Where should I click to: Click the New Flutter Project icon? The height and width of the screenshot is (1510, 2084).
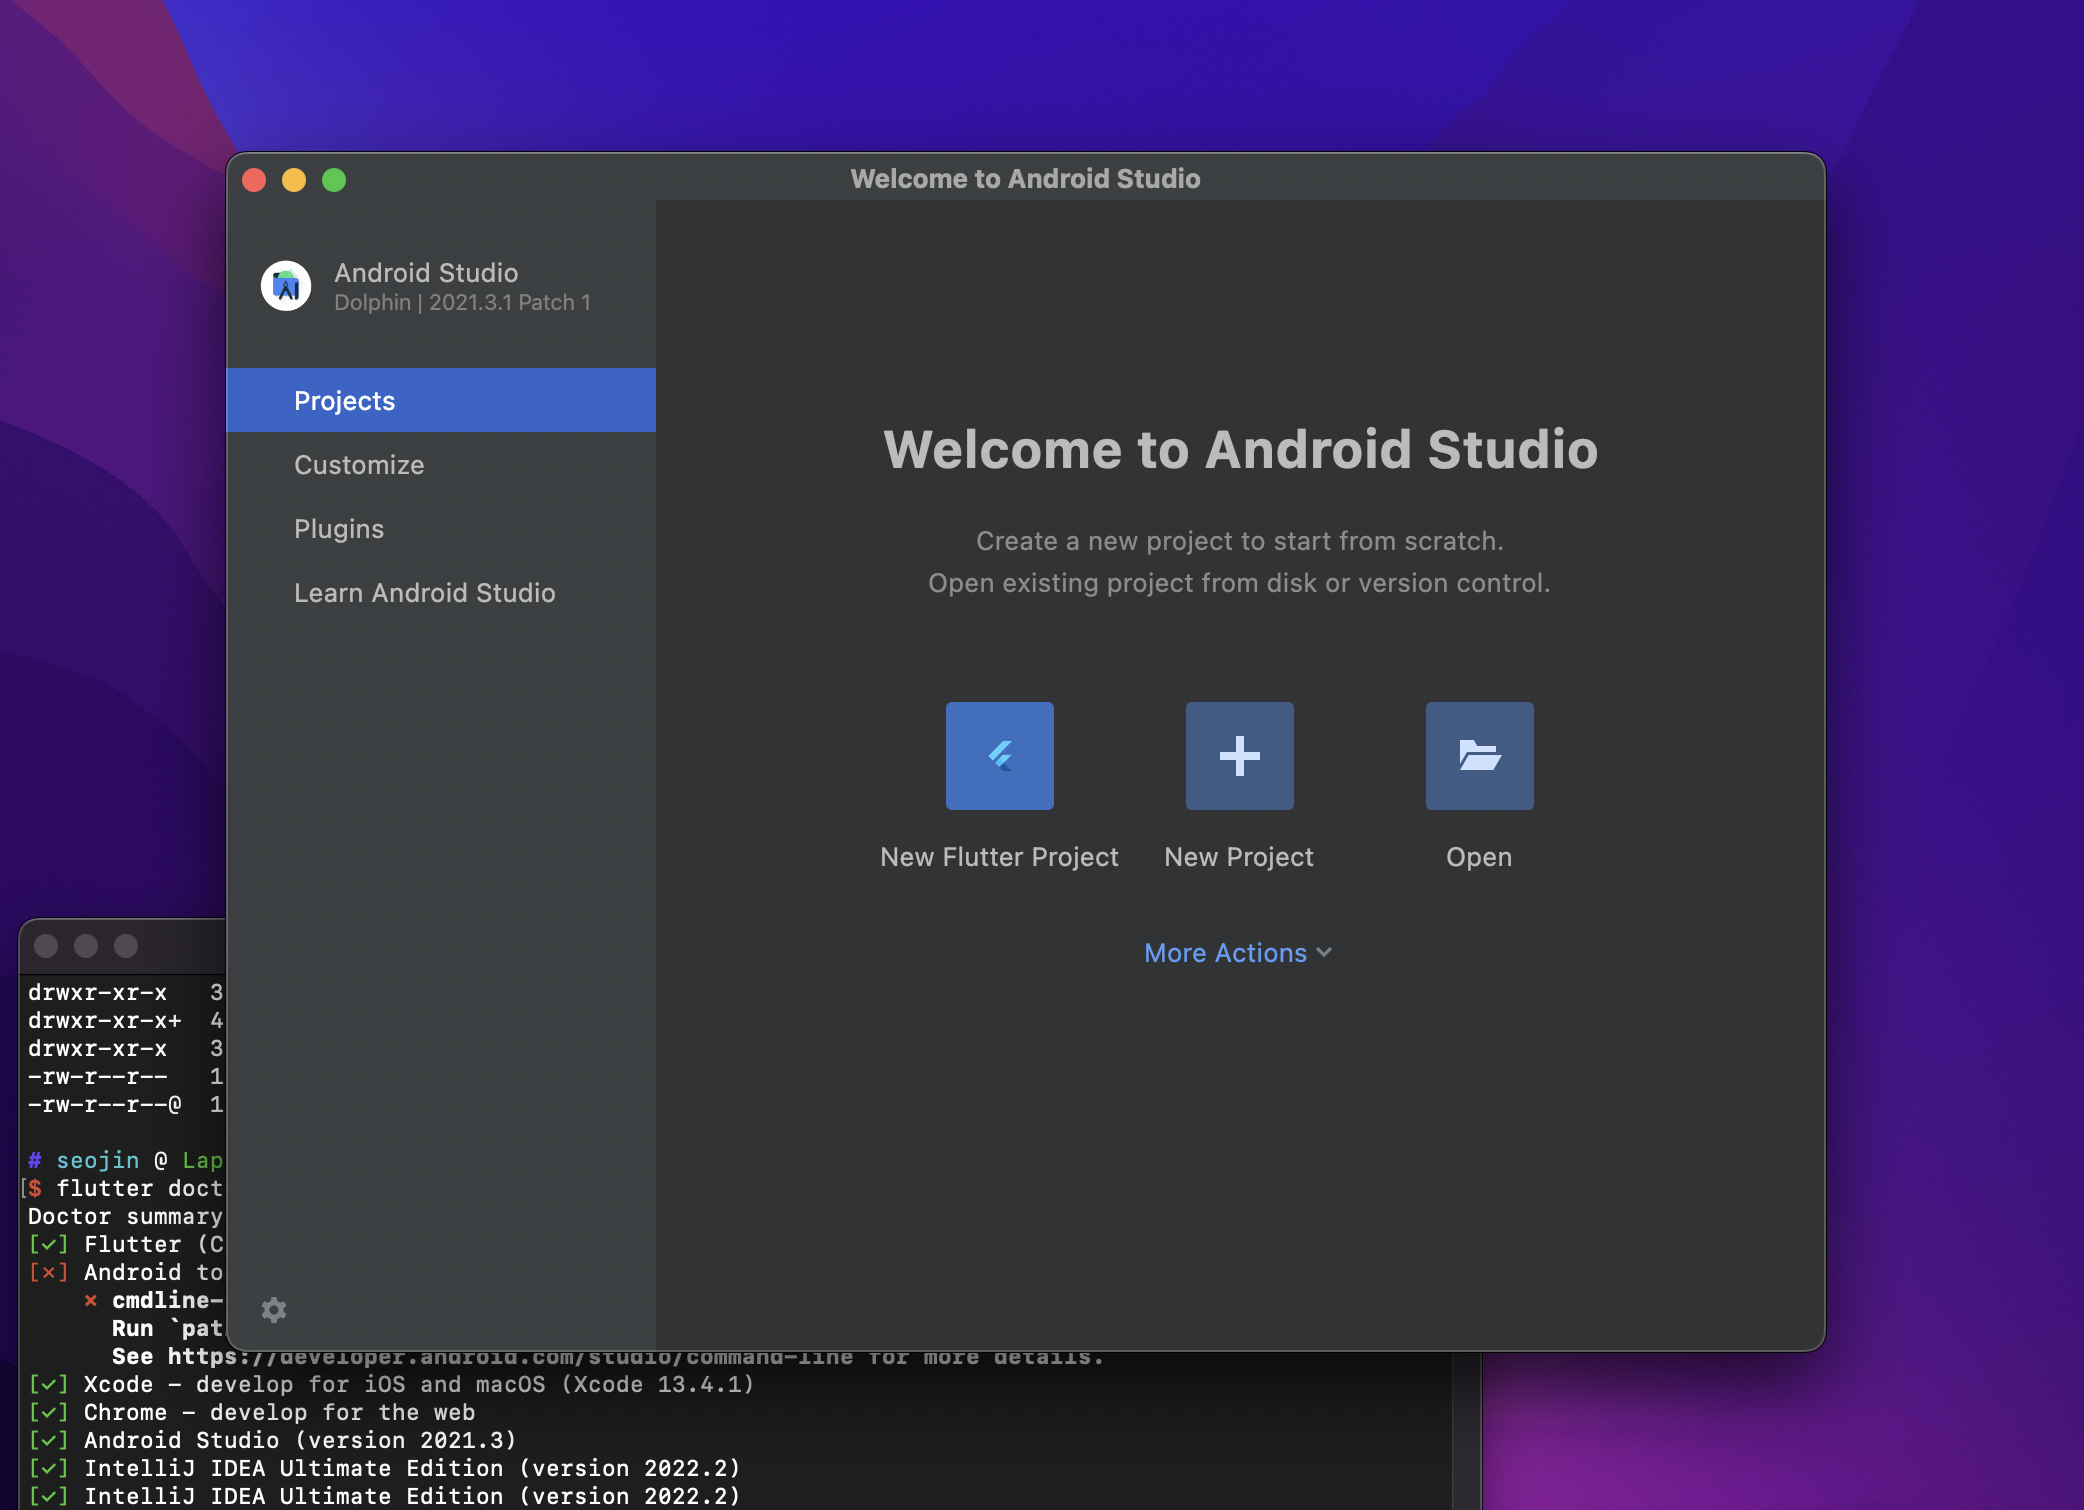pos(999,755)
